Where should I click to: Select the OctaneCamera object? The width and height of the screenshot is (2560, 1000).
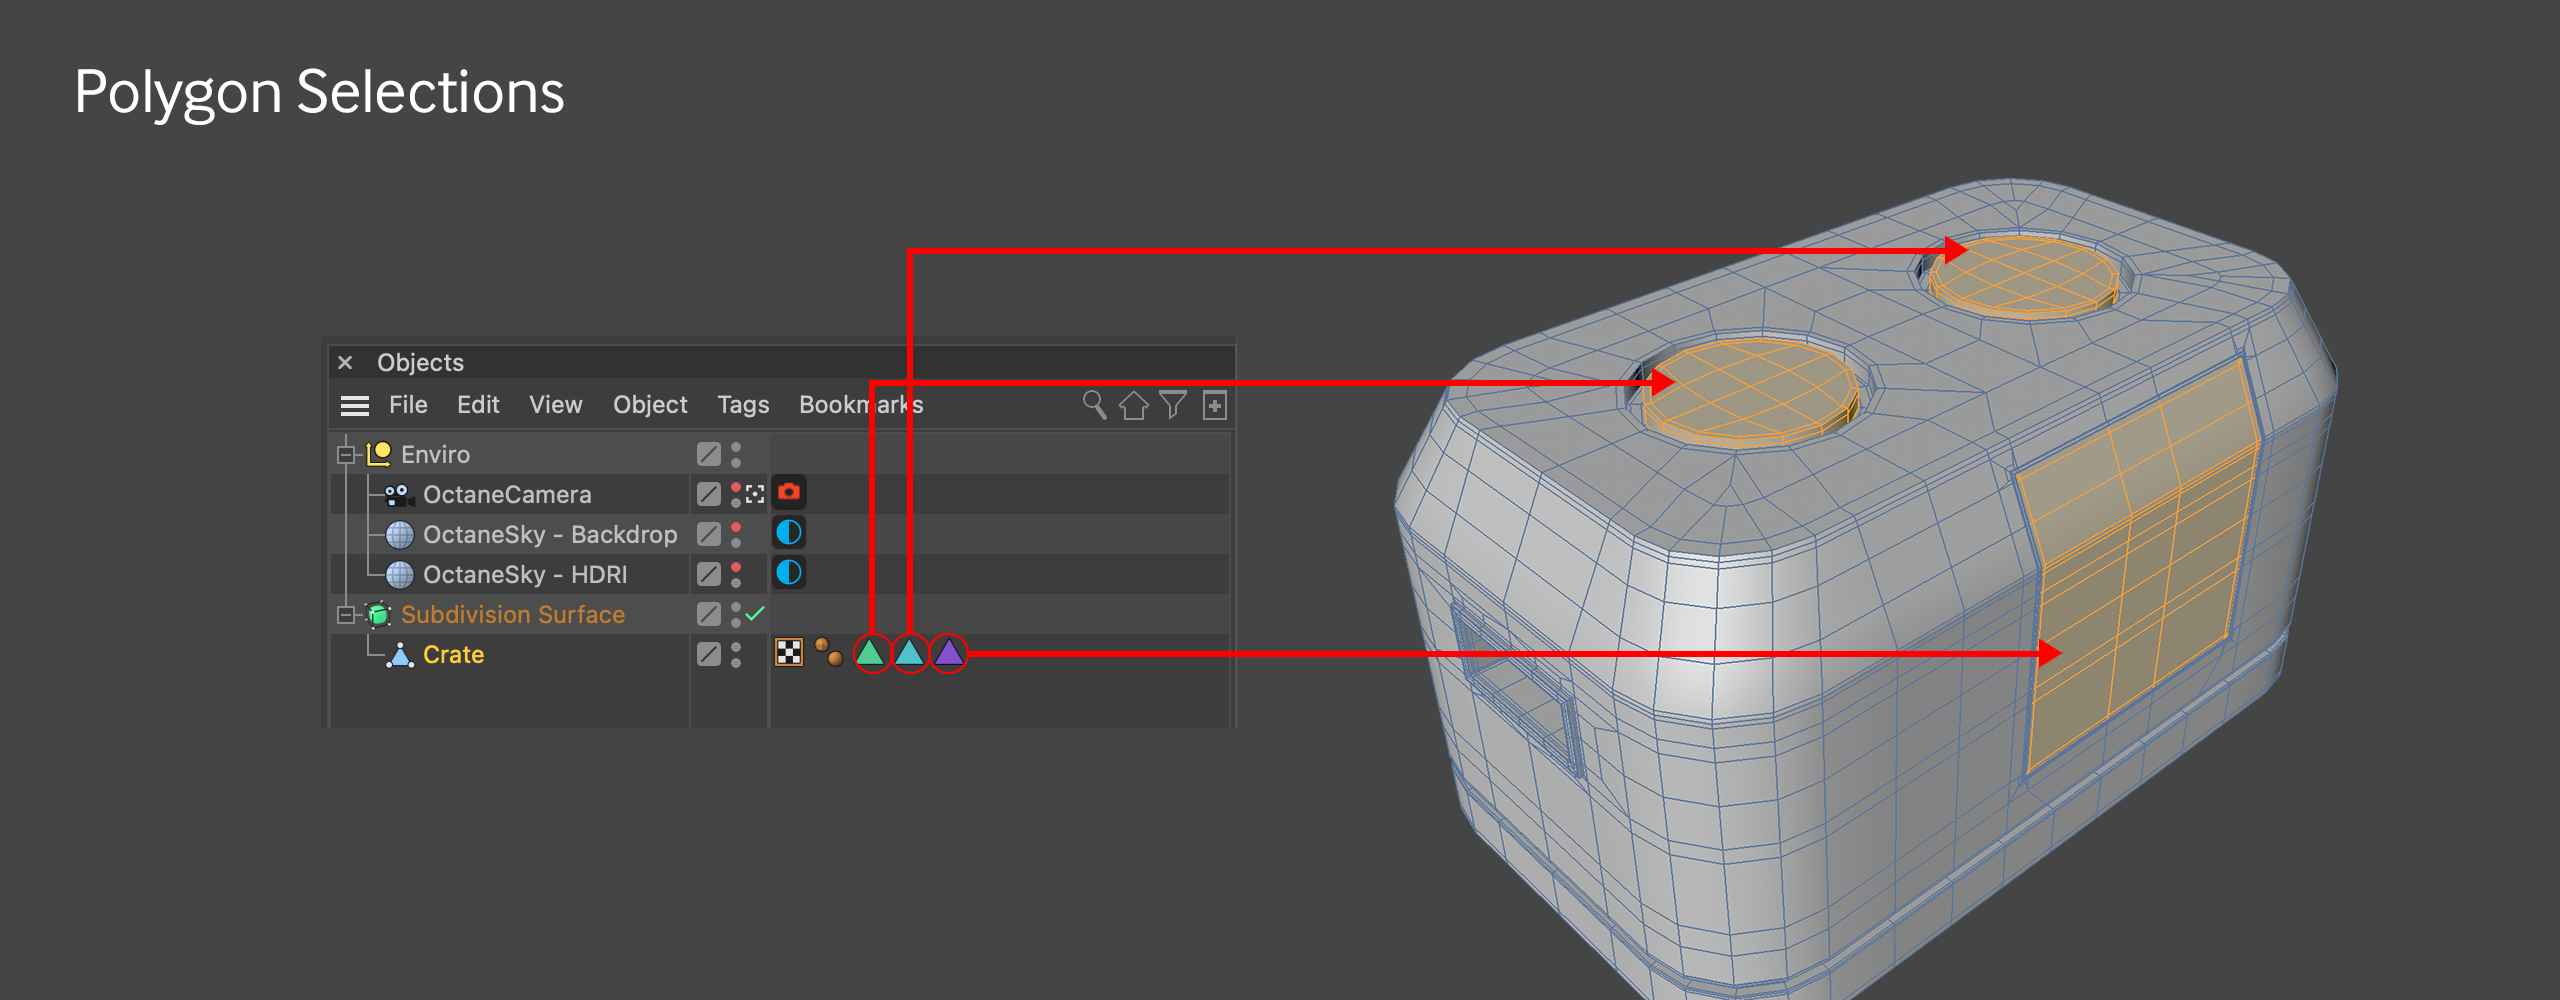click(x=506, y=495)
